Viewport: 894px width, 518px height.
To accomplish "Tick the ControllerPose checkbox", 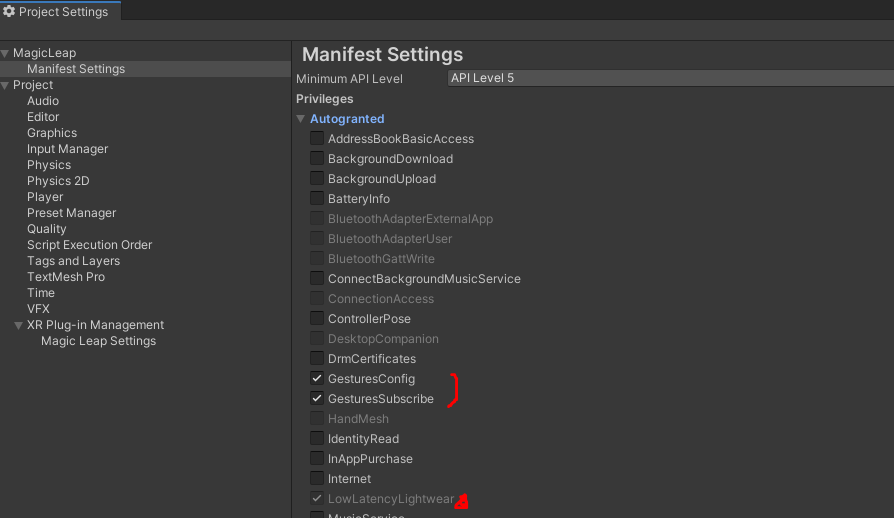I will (x=317, y=319).
